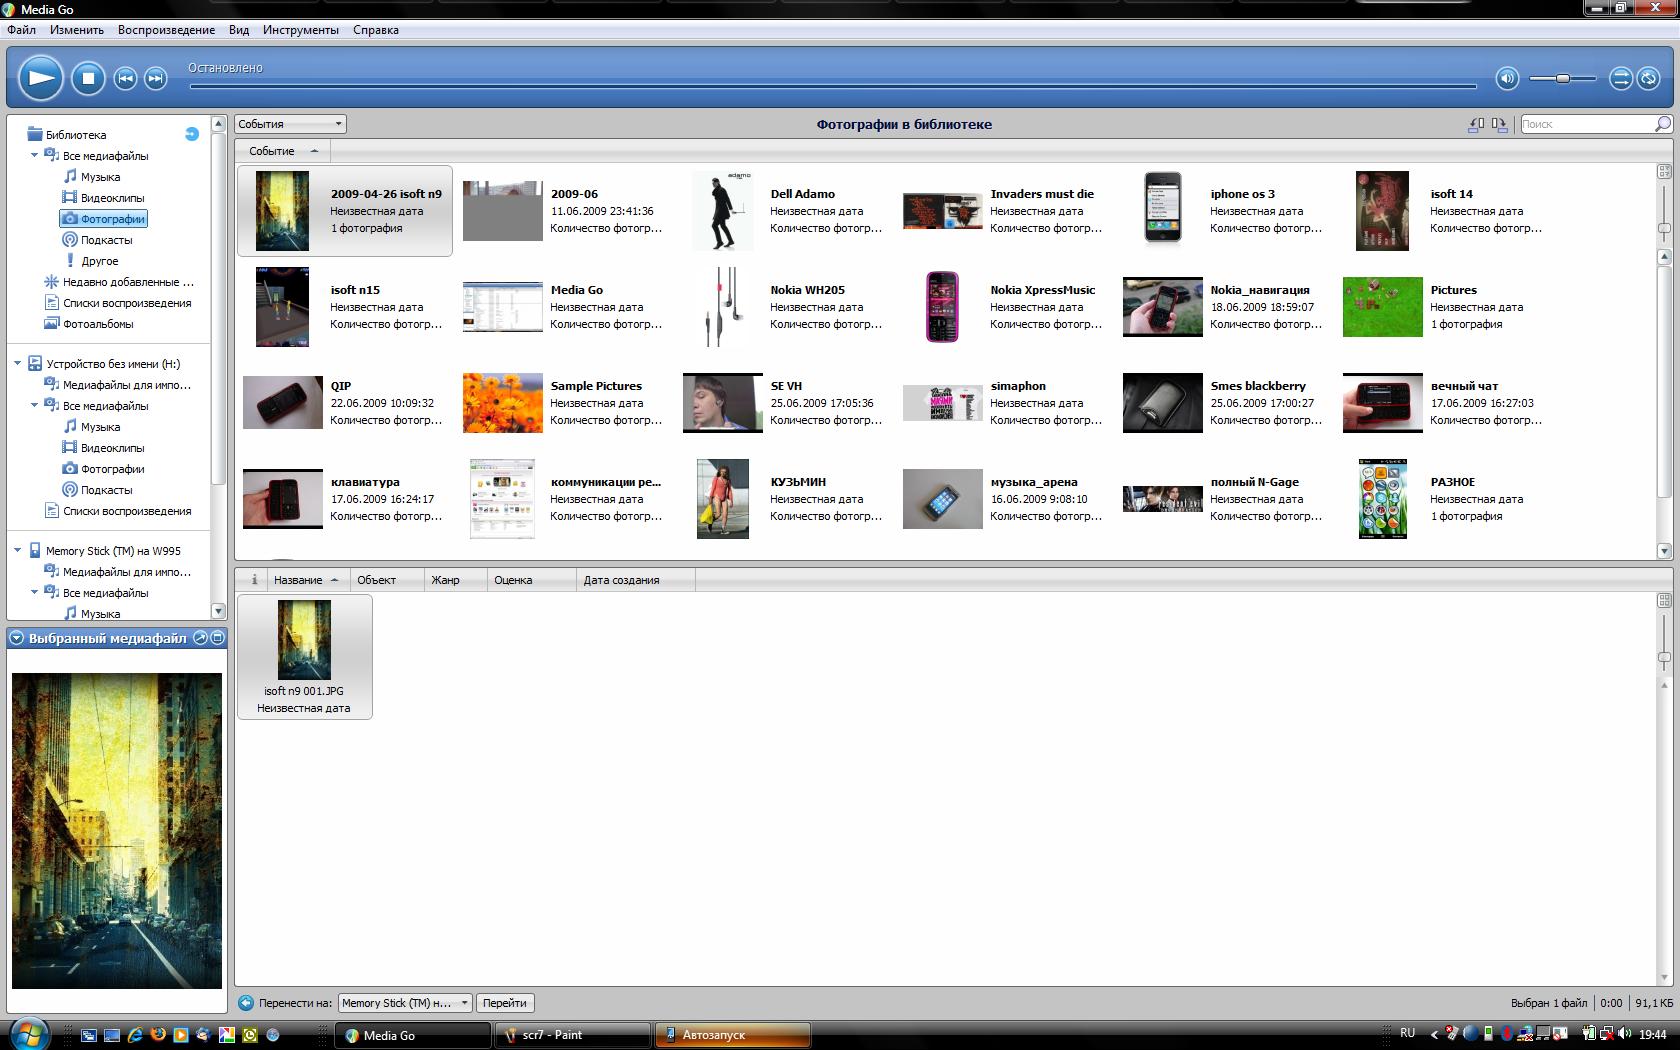Switch to scr7 - Paint window
This screenshot has height=1050, width=1680.
point(572,1035)
